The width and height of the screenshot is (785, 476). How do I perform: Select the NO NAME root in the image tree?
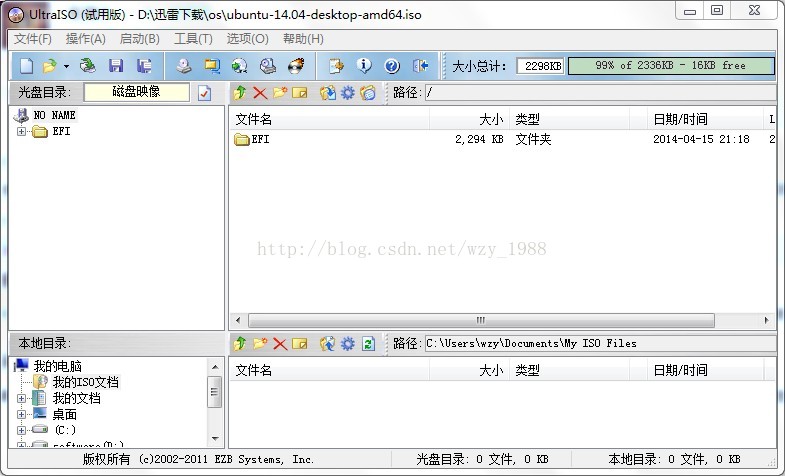tap(54, 115)
